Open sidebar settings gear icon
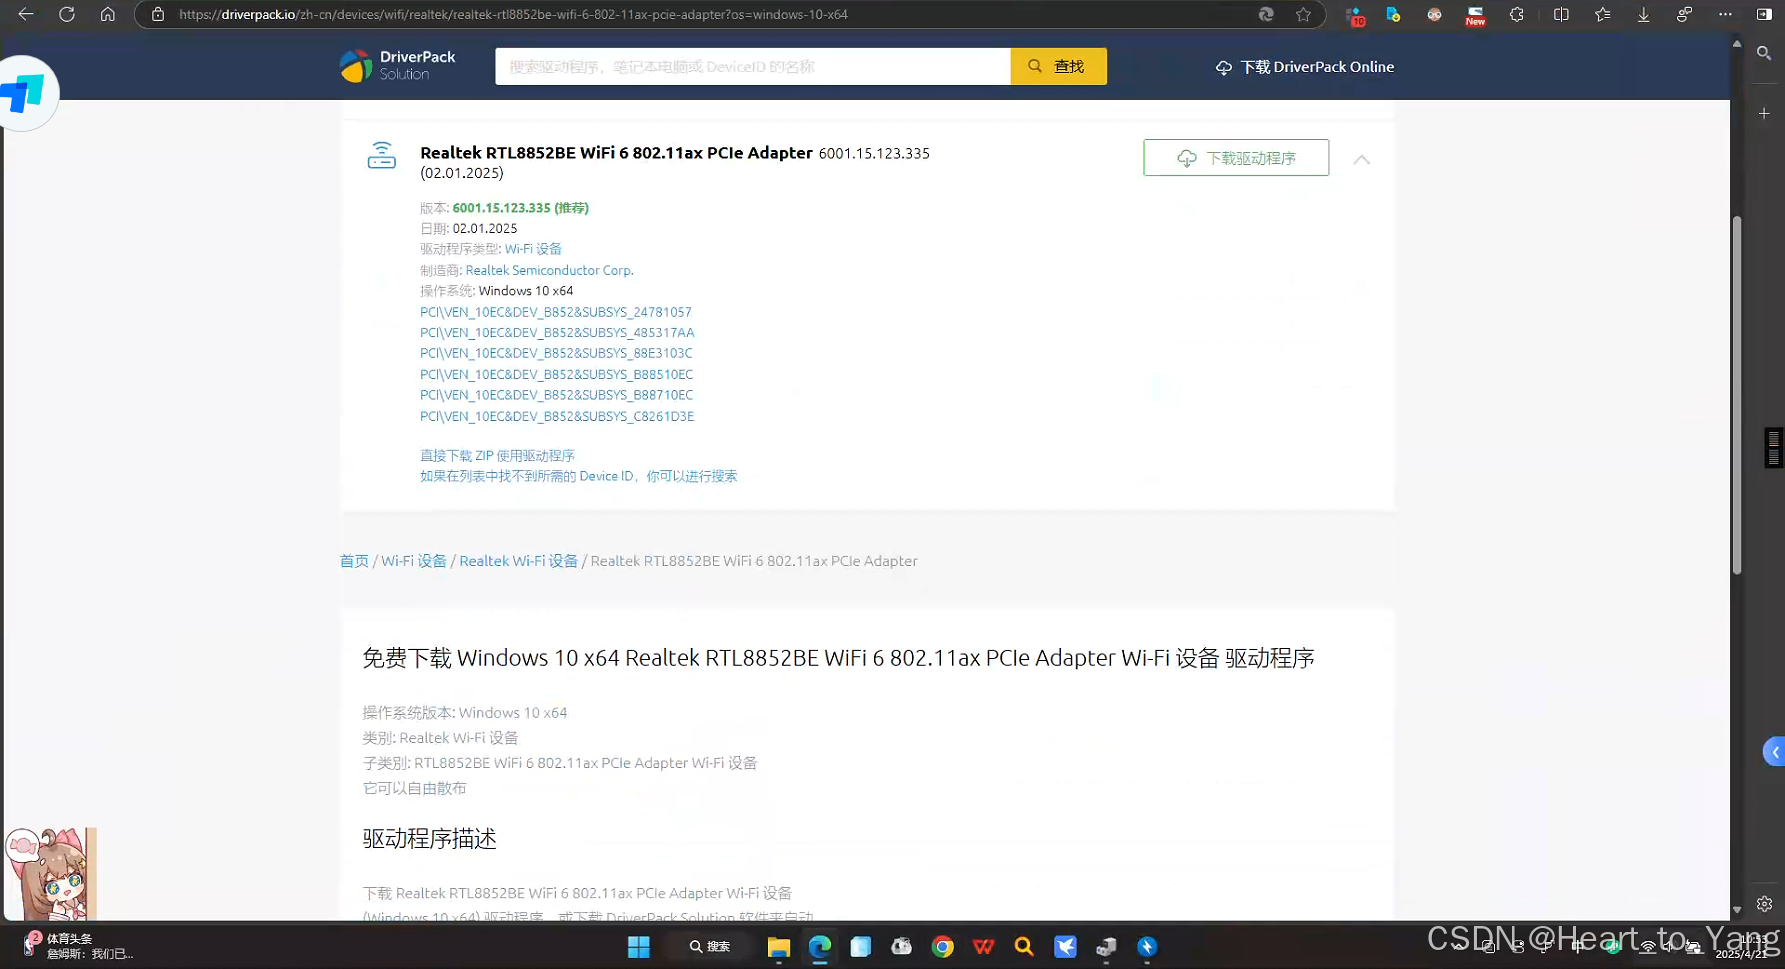The image size is (1785, 969). (1764, 903)
